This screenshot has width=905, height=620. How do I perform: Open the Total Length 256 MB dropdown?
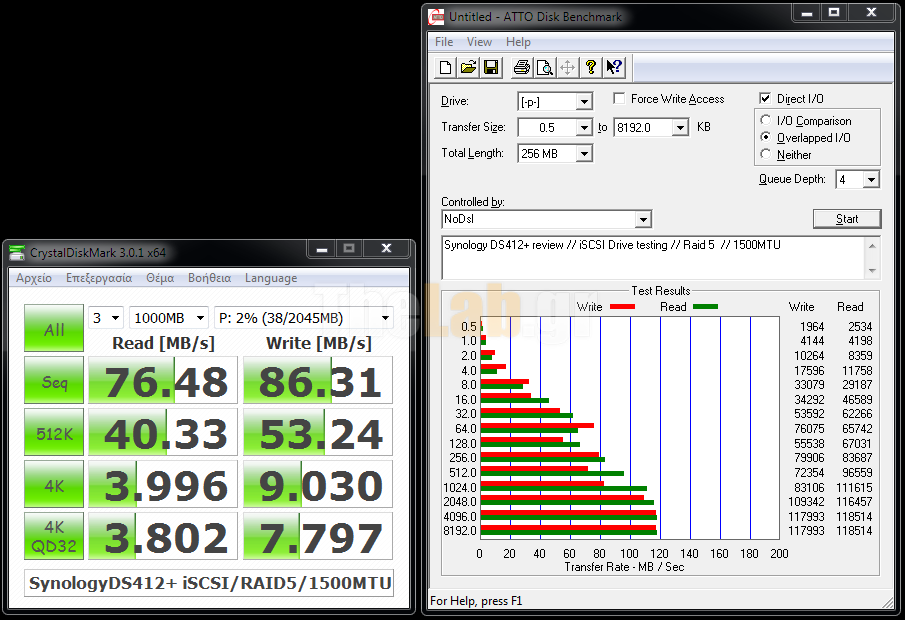click(584, 154)
